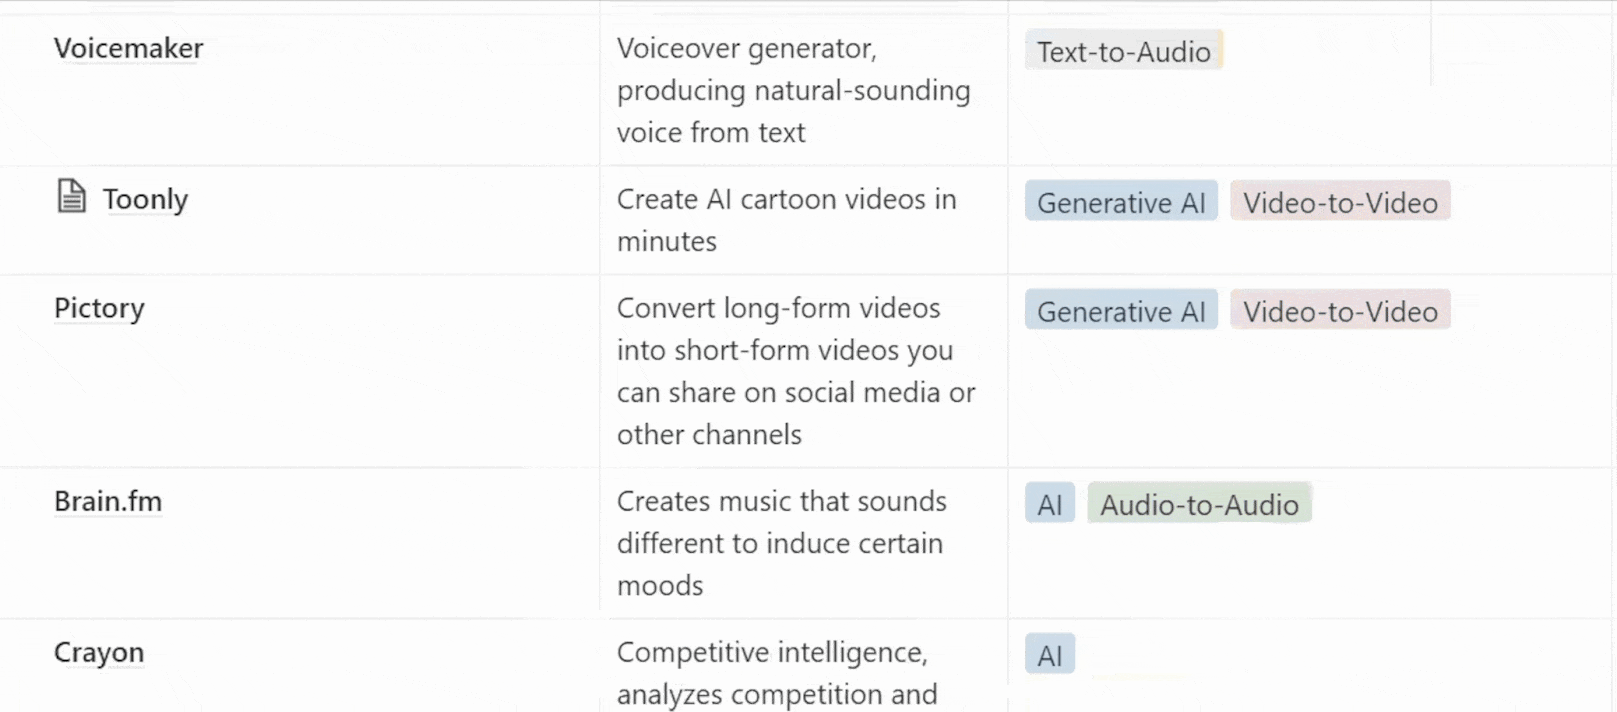The width and height of the screenshot is (1617, 712).
Task: Select the Audio-to-Audio tag in Brain.fm row
Action: pyautogui.click(x=1199, y=504)
